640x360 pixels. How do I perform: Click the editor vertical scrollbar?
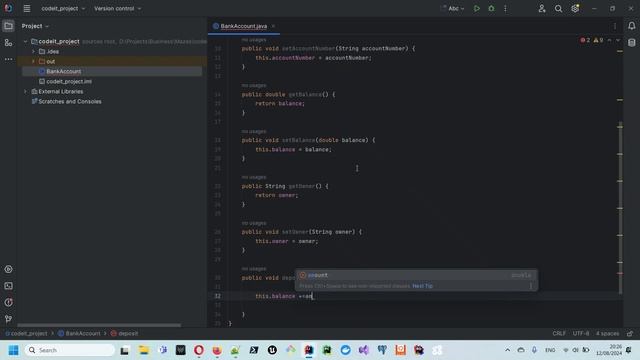pos(620,208)
